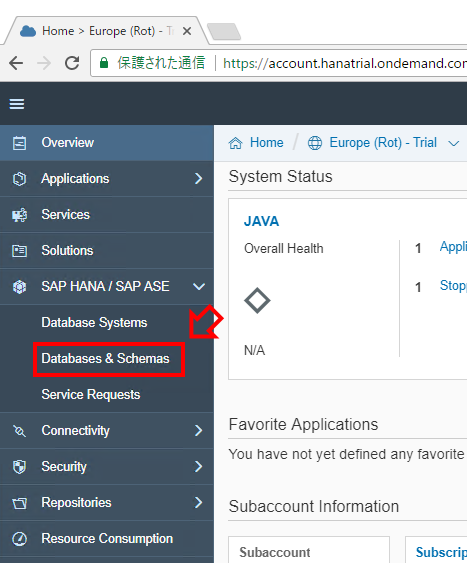The height and width of the screenshot is (563, 467).
Task: Click the Connectivity plug icon
Action: (x=19, y=431)
